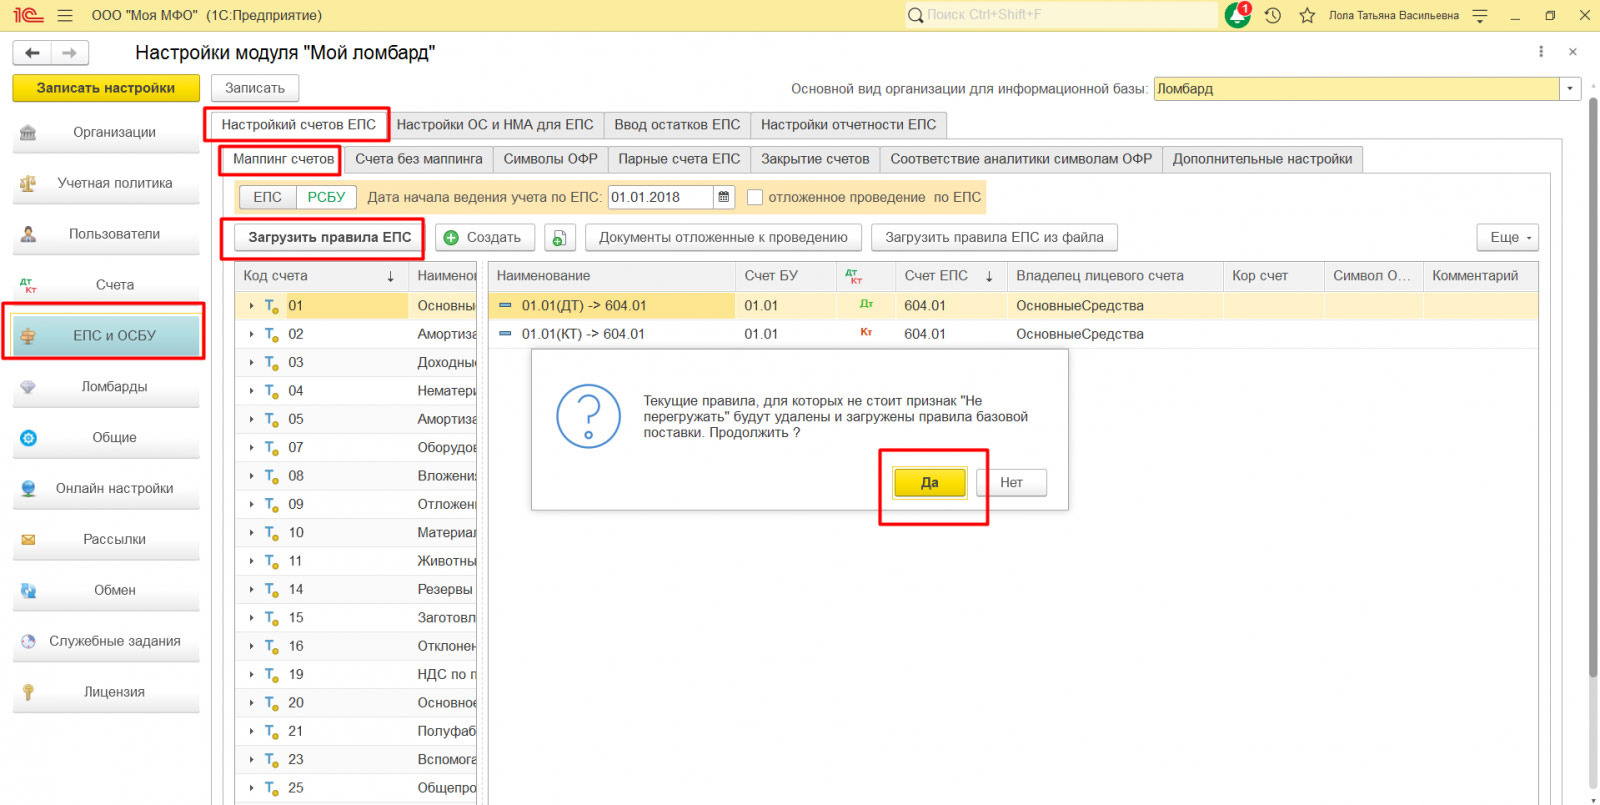This screenshot has width=1600, height=805.
Task: Open the history clock icon
Action: coord(1273,15)
